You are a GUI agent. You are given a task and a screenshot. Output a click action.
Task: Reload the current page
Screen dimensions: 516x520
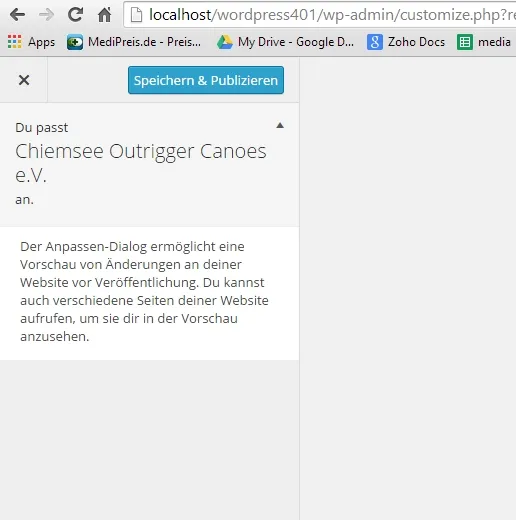[76, 14]
